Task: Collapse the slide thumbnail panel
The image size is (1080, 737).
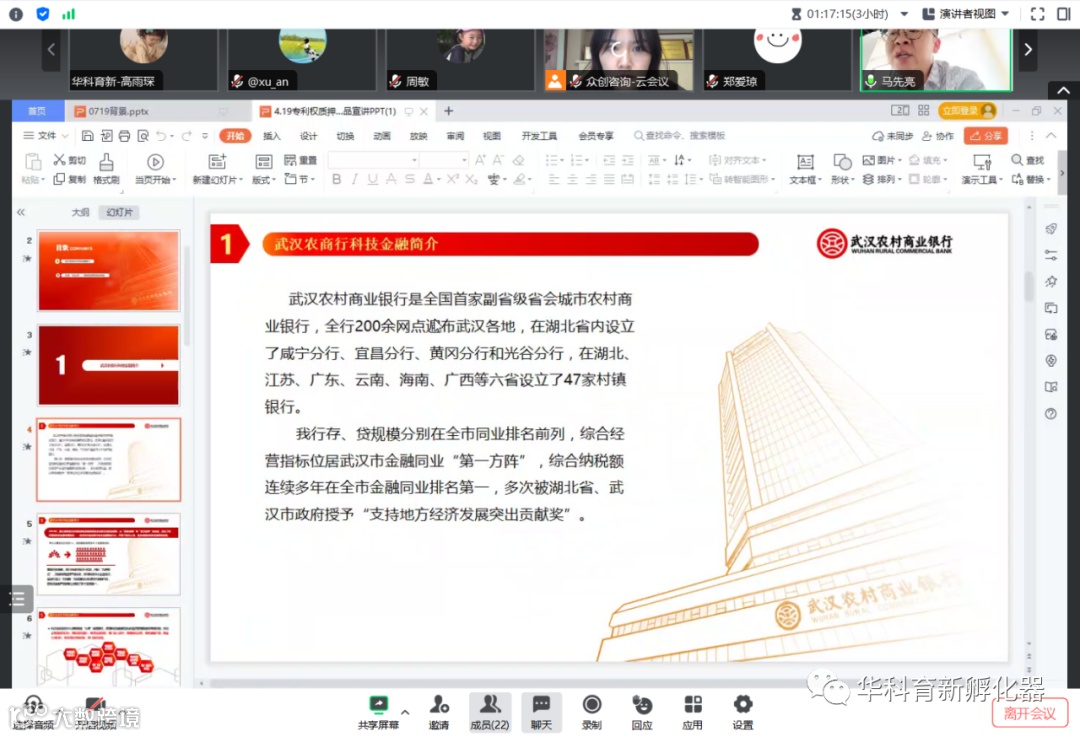Action: point(21,212)
